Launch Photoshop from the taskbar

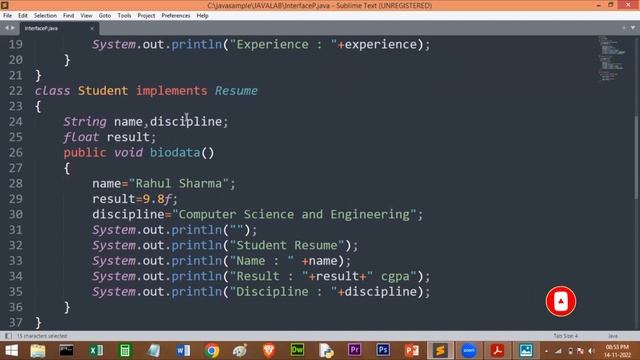pyautogui.click(x=383, y=350)
